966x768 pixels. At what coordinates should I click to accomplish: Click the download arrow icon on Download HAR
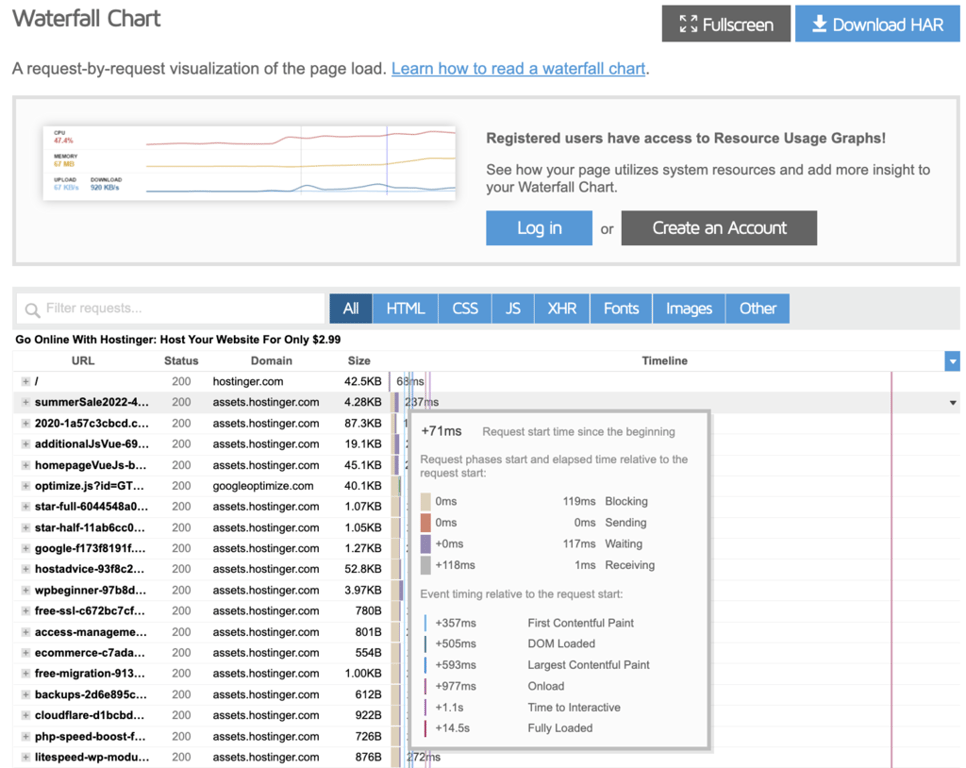point(822,24)
